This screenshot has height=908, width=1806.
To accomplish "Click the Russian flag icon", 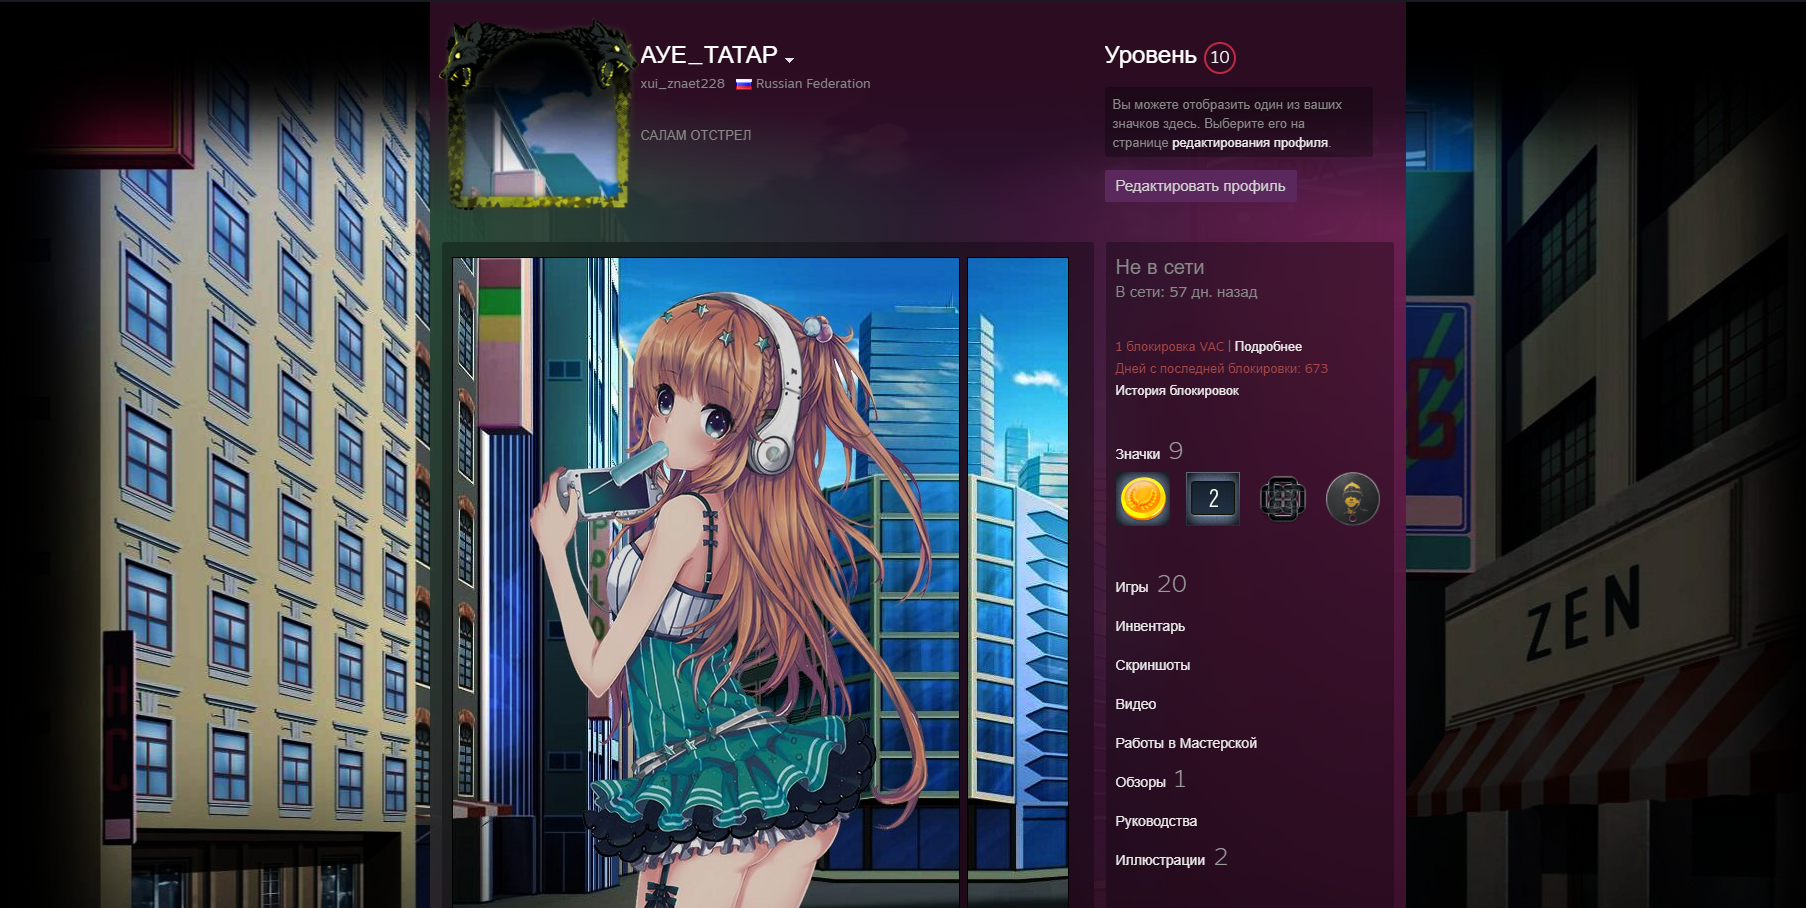I will 744,84.
